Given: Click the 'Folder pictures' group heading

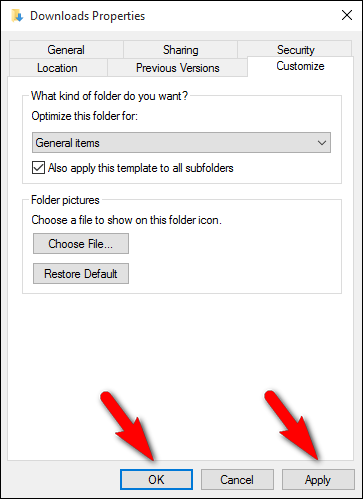Looking at the screenshot, I should tap(65, 200).
